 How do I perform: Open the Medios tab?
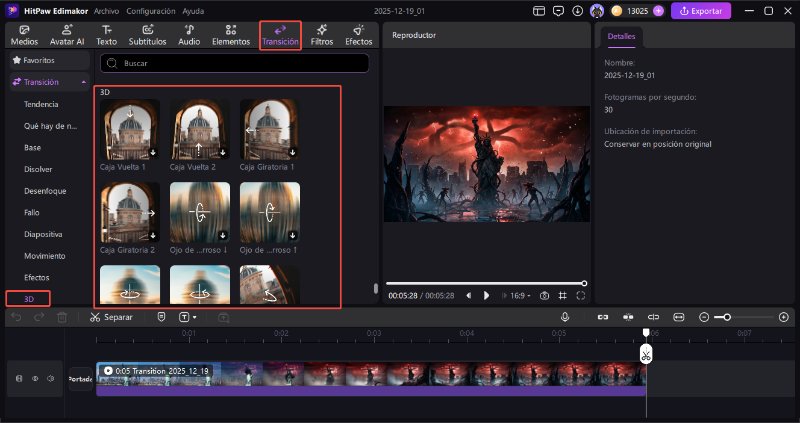24,35
